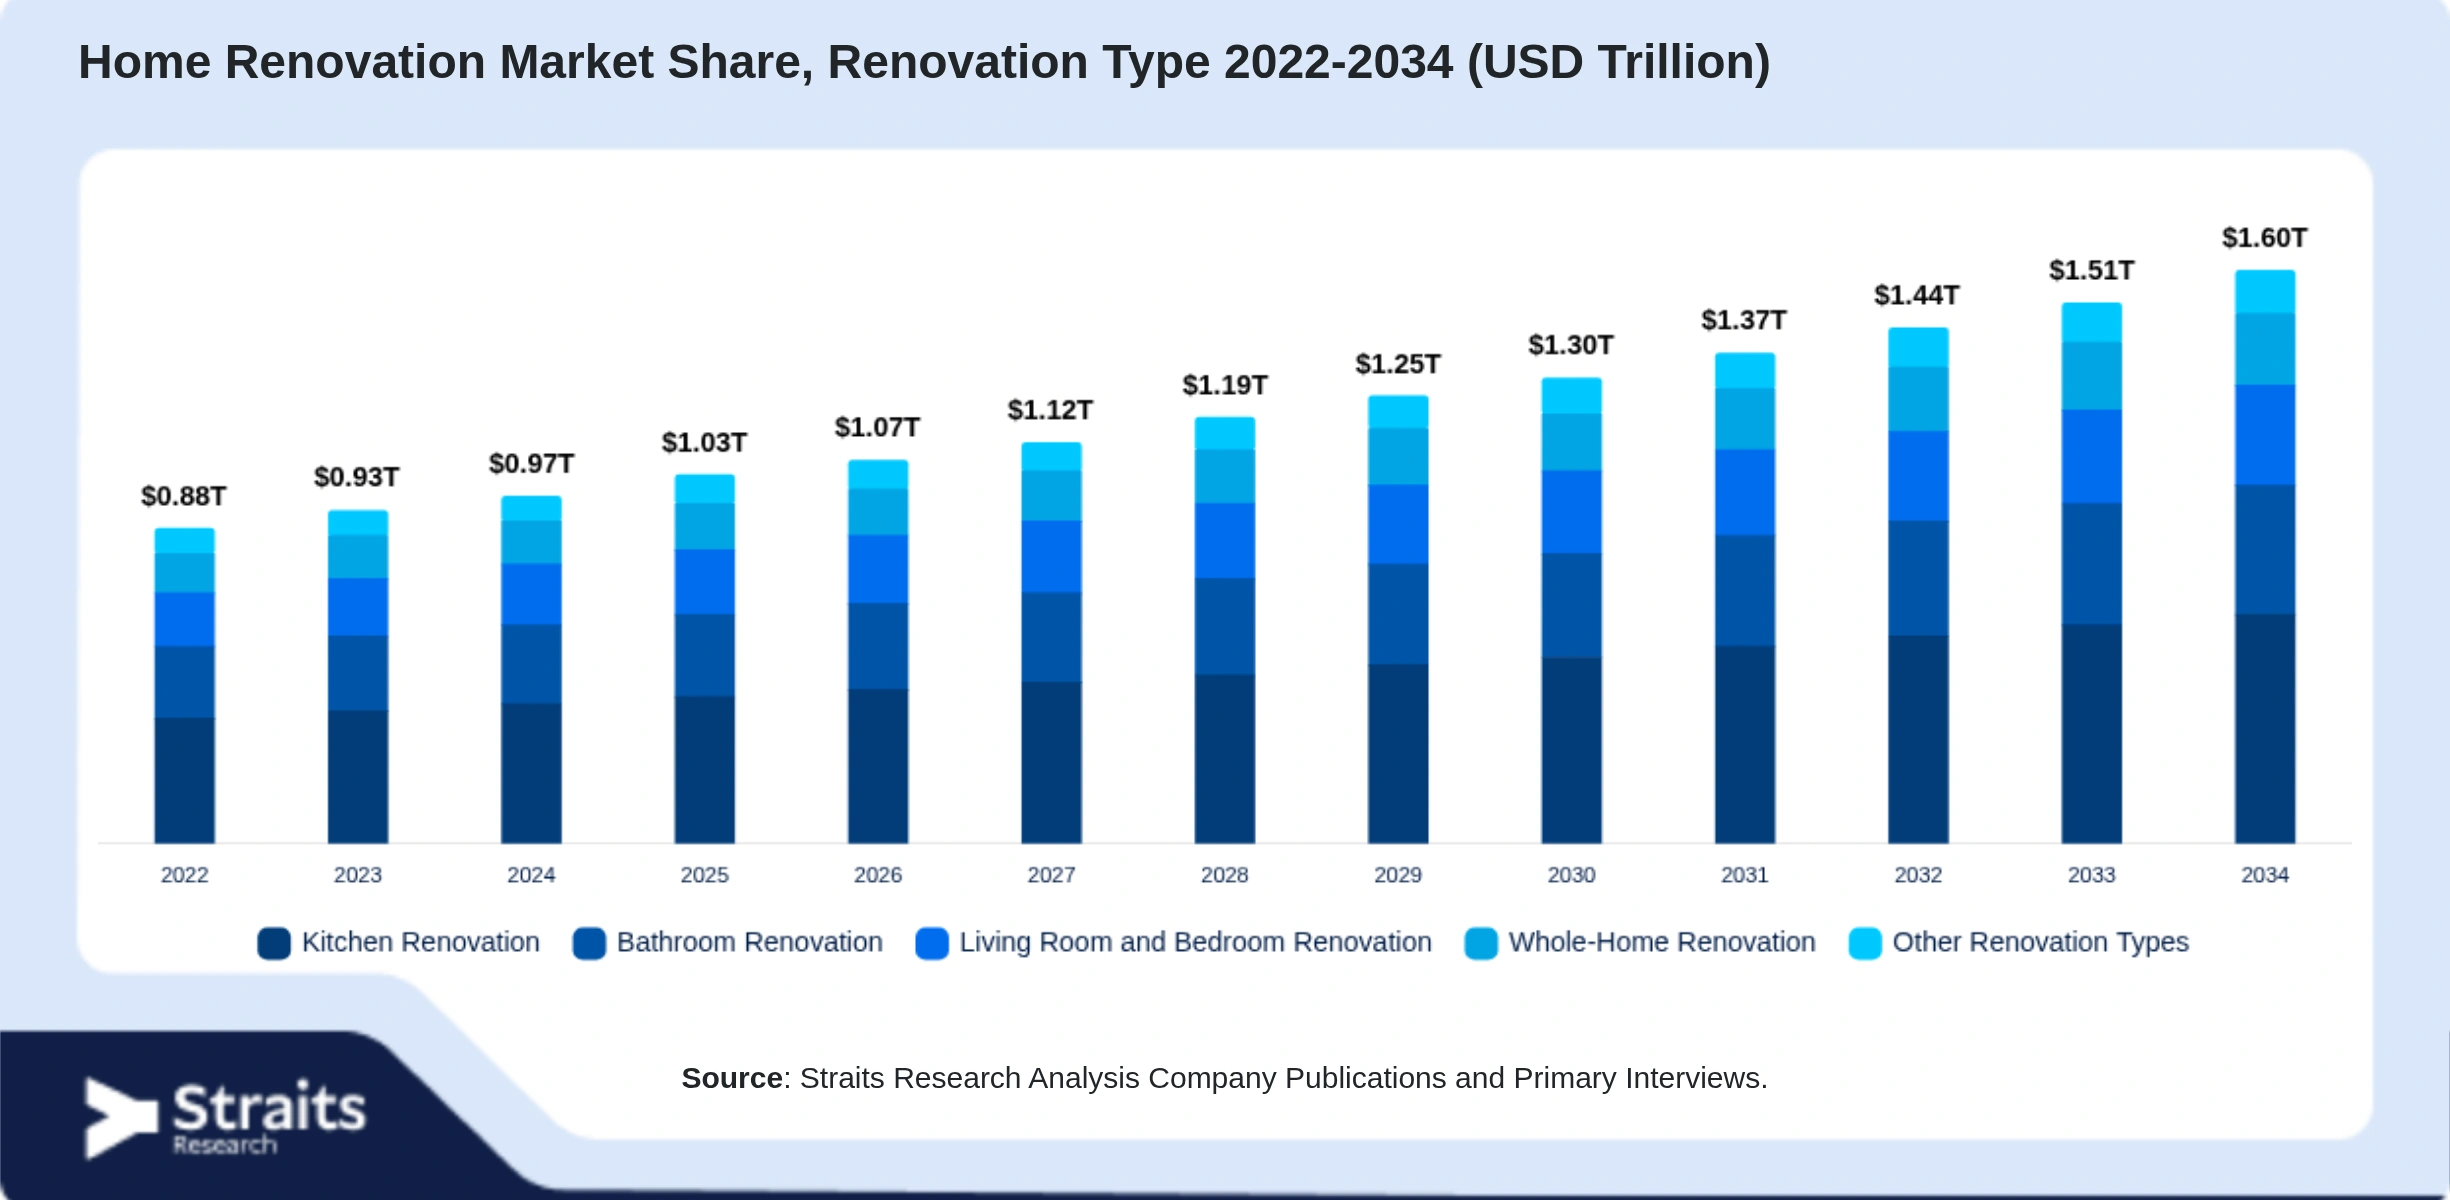Click the $1.03T value label
Image resolution: width=2450 pixels, height=1200 pixels.
tap(705, 442)
